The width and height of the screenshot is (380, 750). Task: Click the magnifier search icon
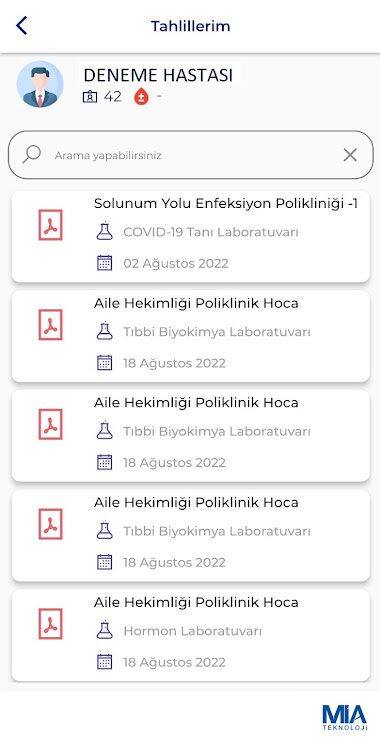[32, 154]
